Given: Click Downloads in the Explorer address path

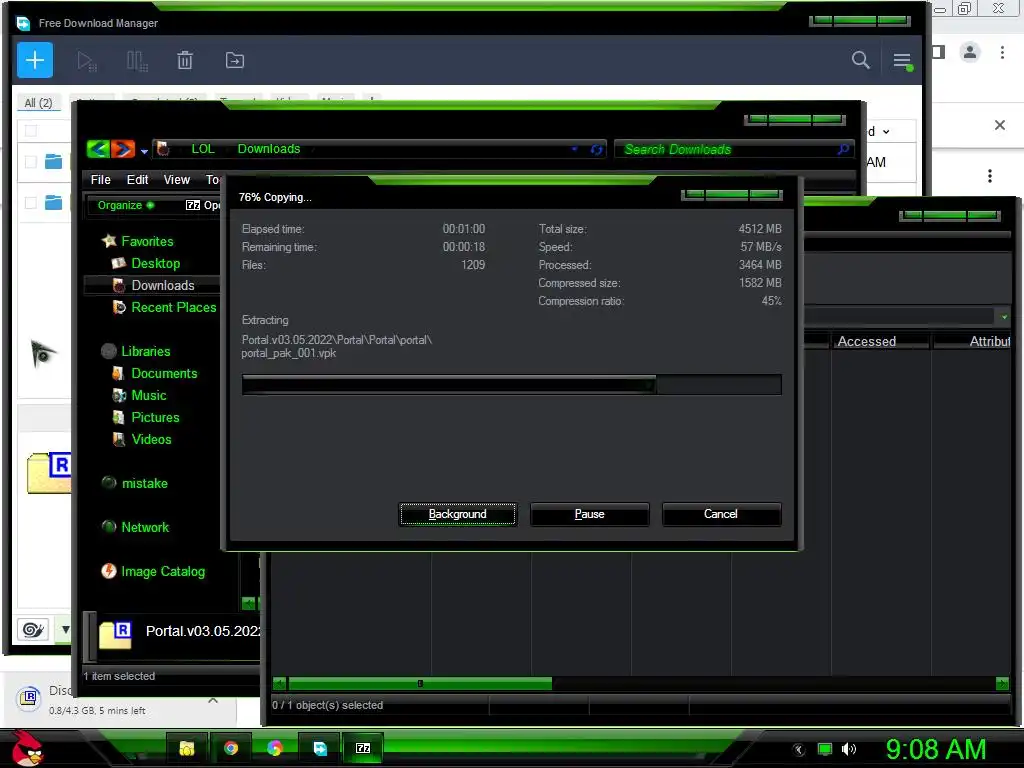Looking at the screenshot, I should [268, 149].
